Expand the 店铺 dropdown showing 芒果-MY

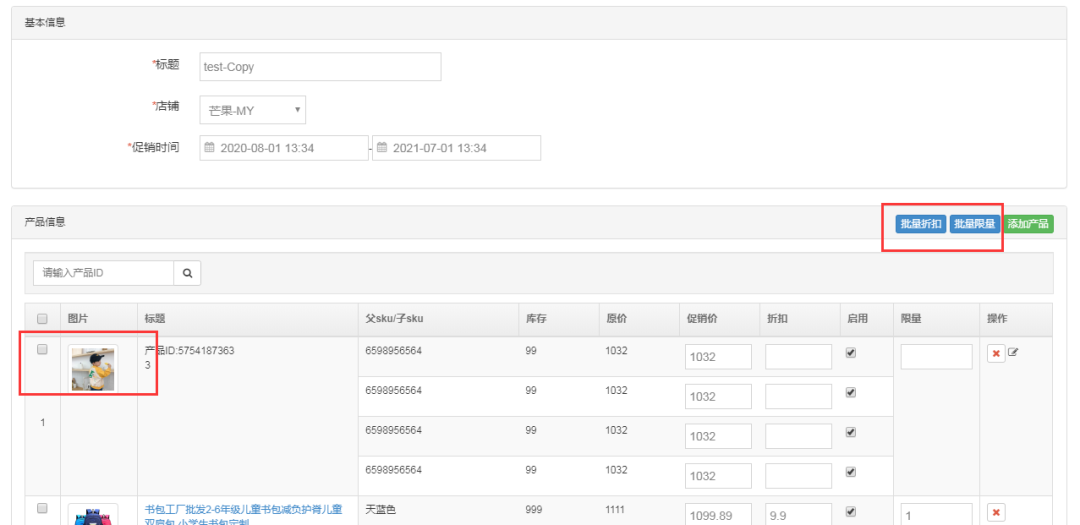252,110
